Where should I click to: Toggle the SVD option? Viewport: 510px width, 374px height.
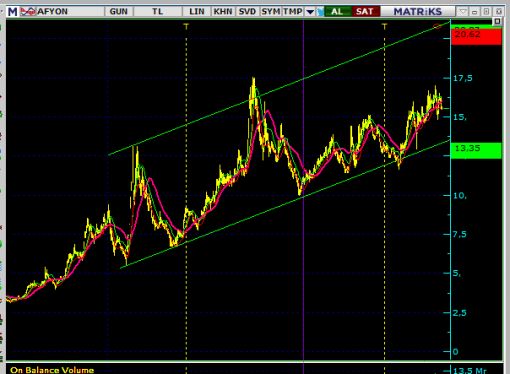tap(247, 12)
